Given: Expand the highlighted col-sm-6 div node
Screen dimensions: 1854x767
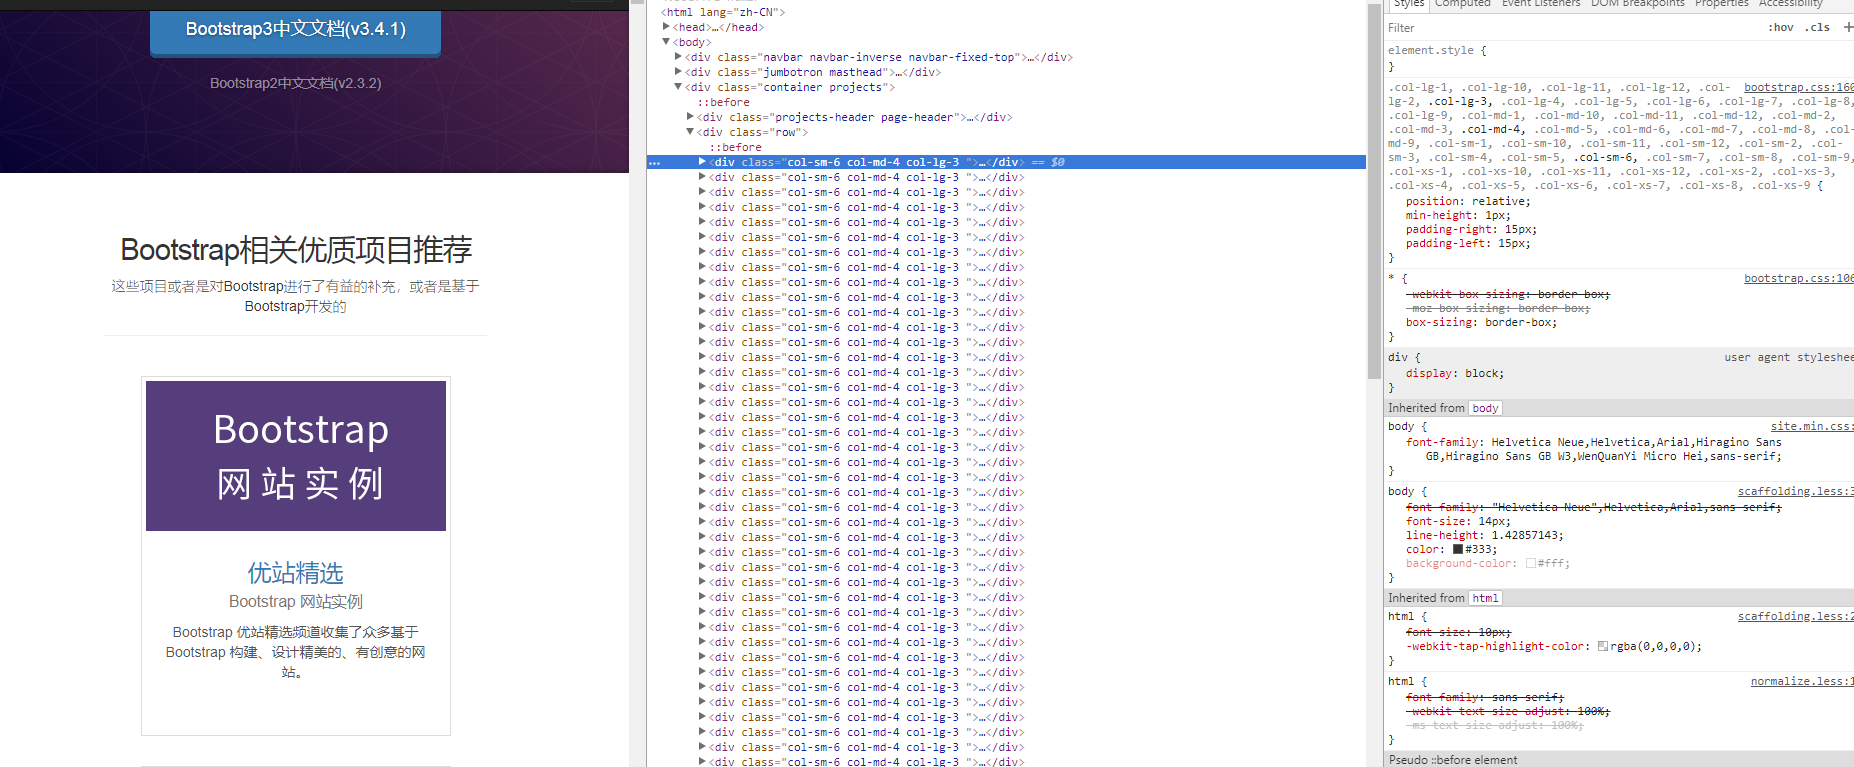Looking at the screenshot, I should click(x=702, y=162).
